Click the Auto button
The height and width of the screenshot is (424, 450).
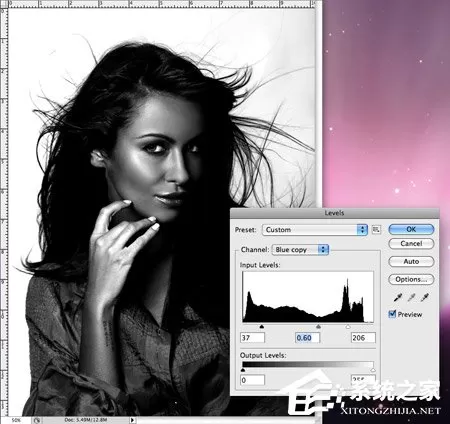click(411, 261)
